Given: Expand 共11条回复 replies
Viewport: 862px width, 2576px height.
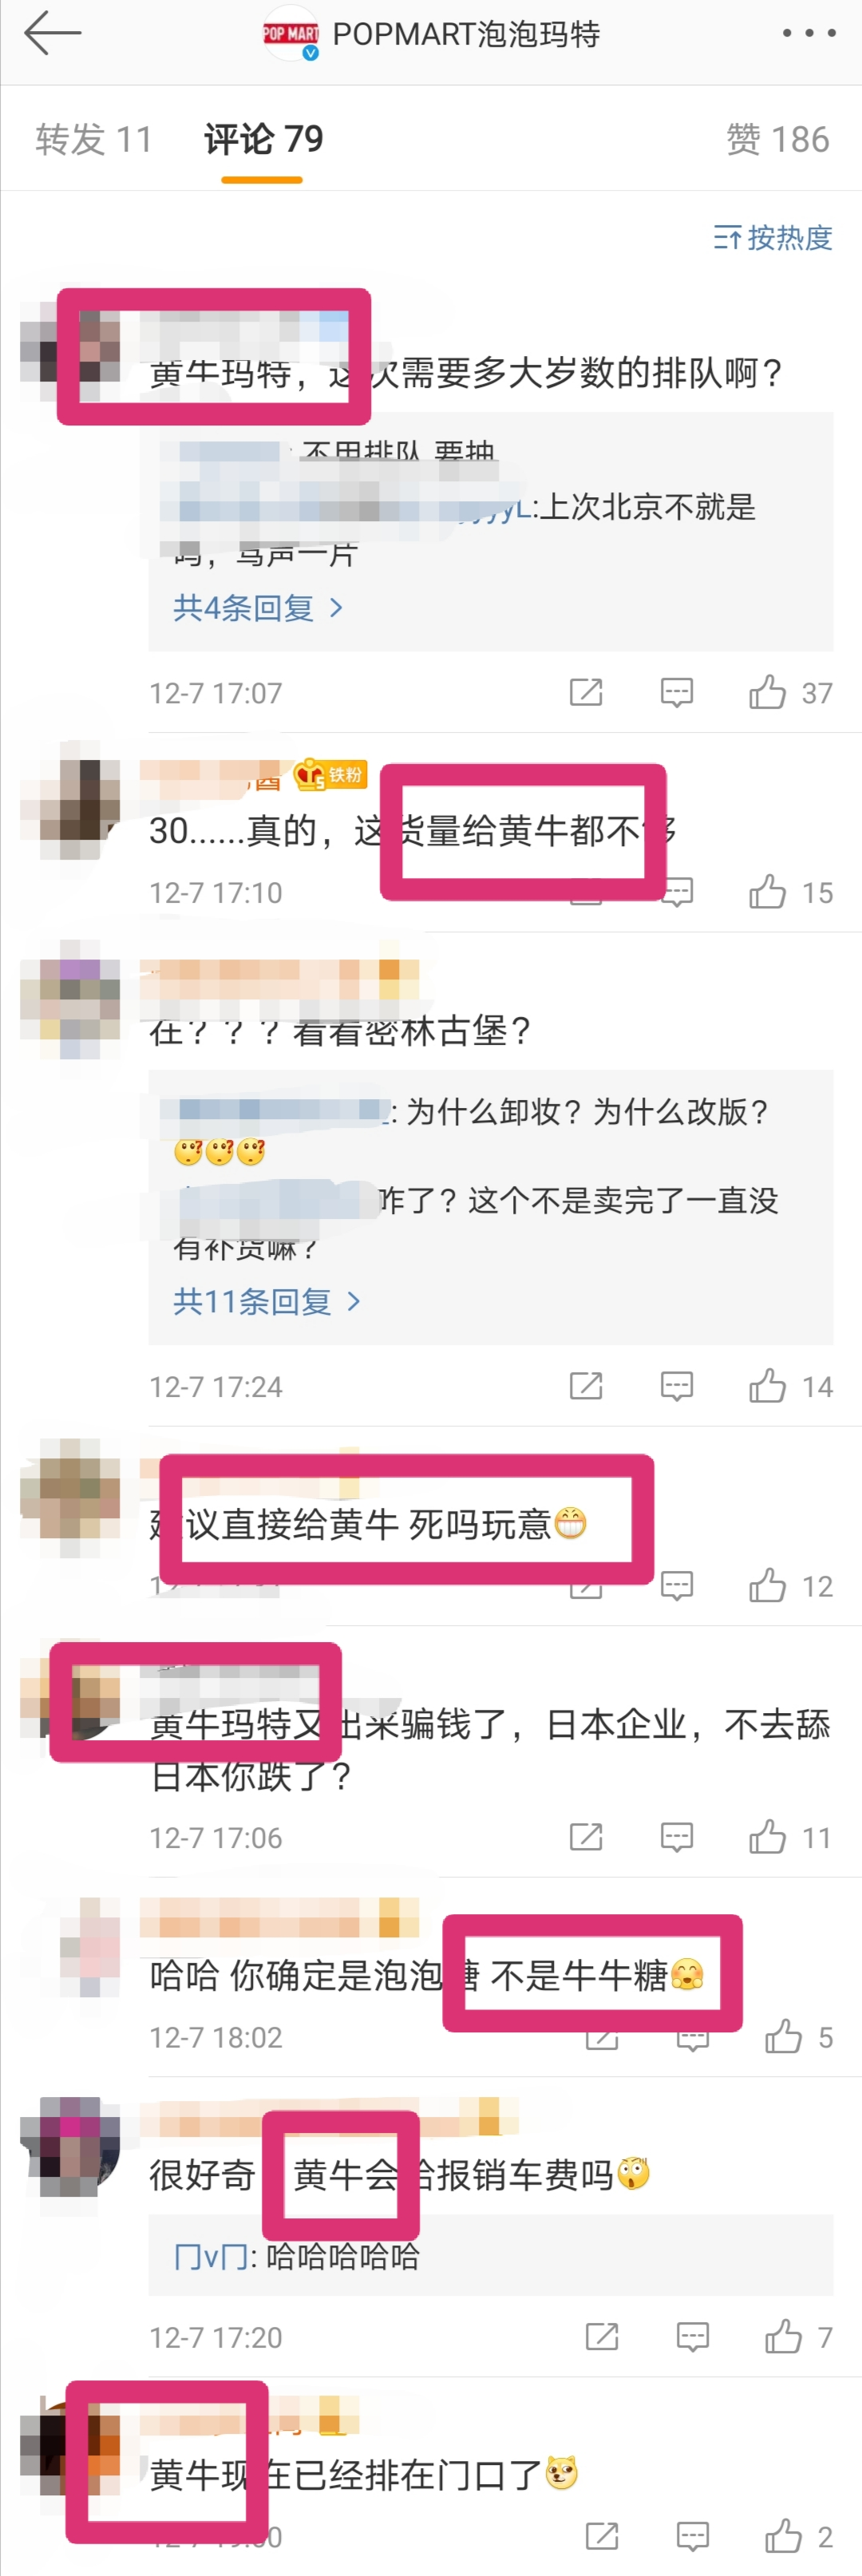Looking at the screenshot, I should pos(266,1301).
